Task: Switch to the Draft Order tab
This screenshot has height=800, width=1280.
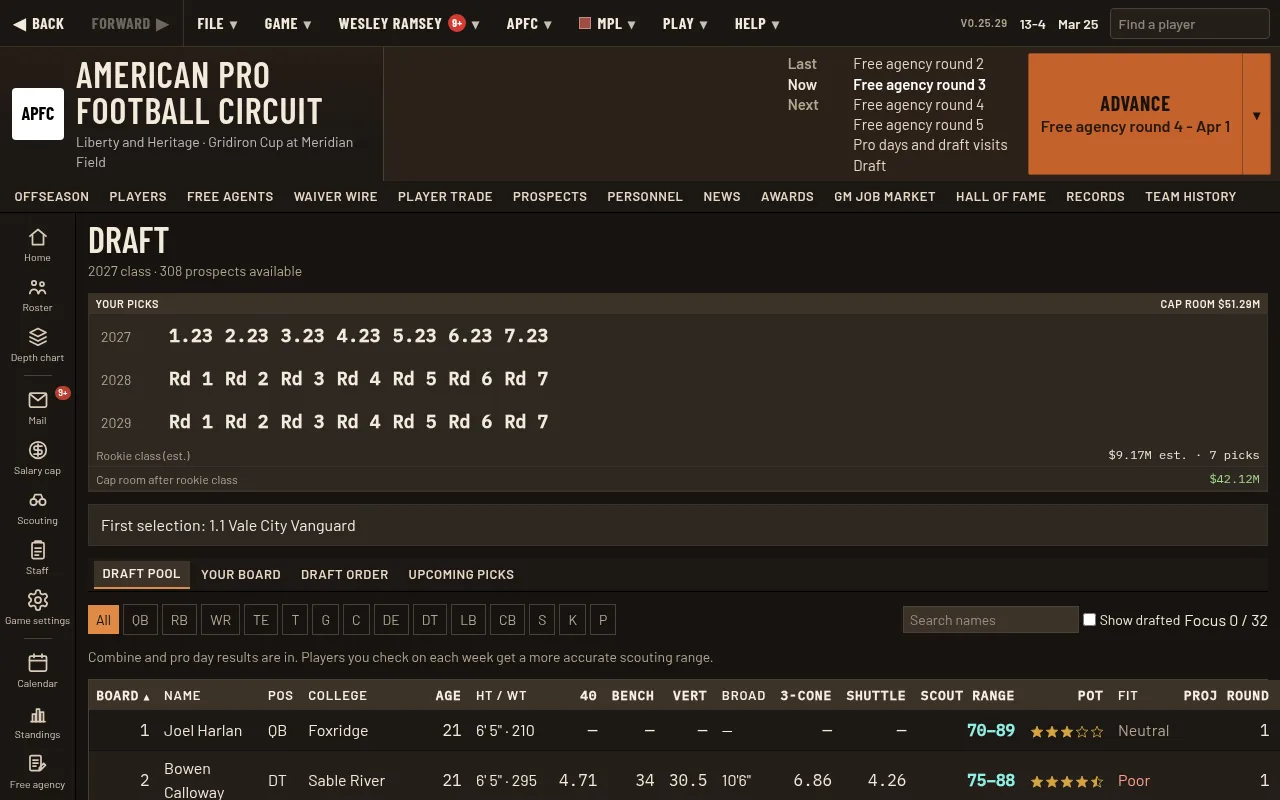Action: (344, 574)
